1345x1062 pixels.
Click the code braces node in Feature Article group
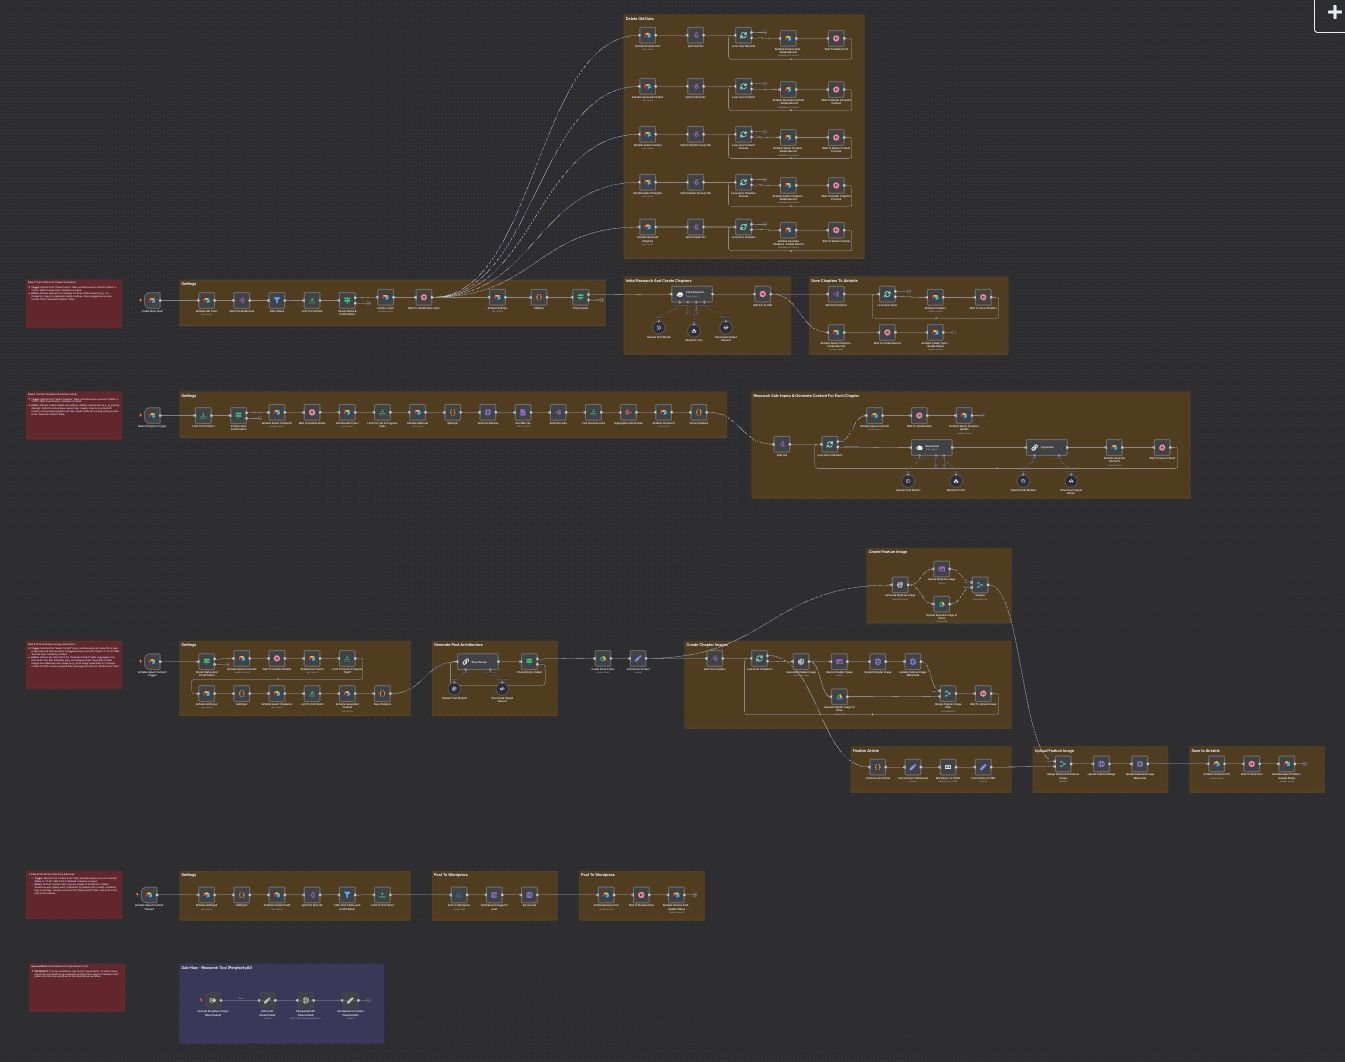877,767
